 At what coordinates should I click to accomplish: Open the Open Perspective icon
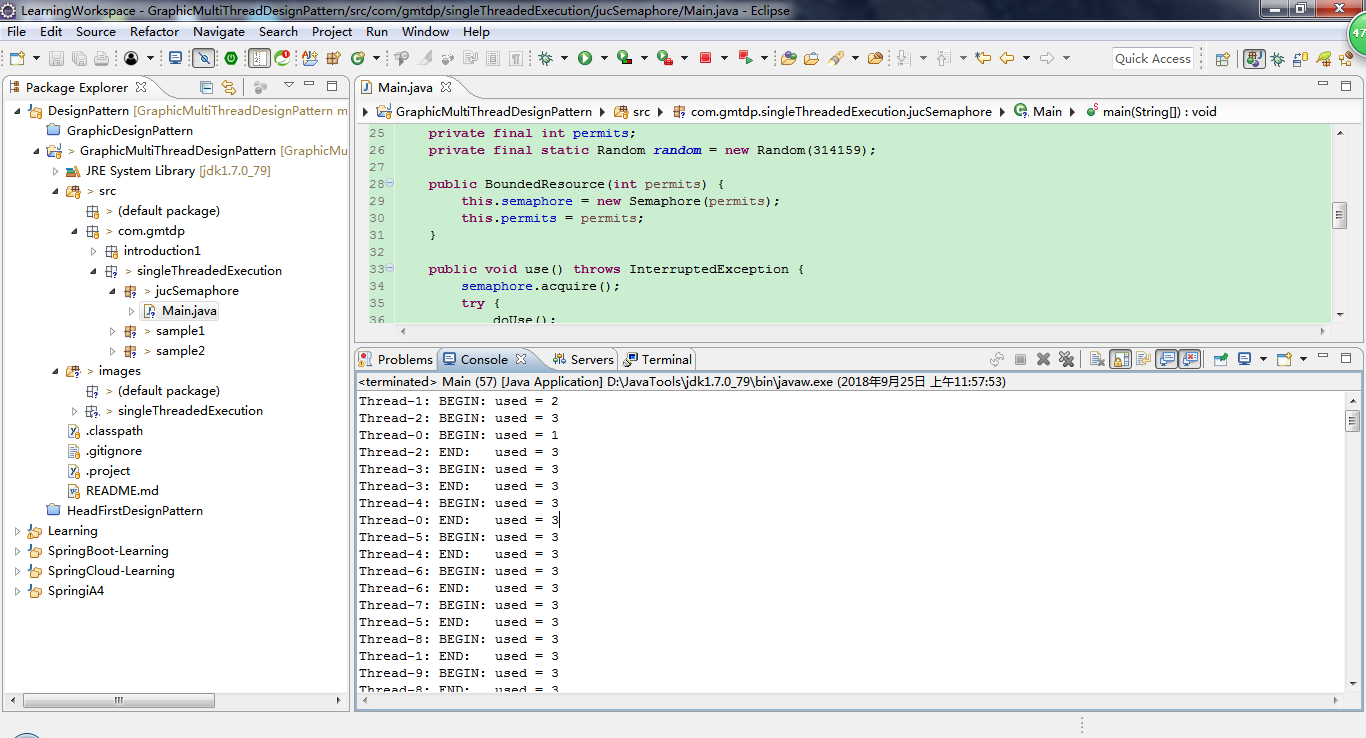point(1222,58)
